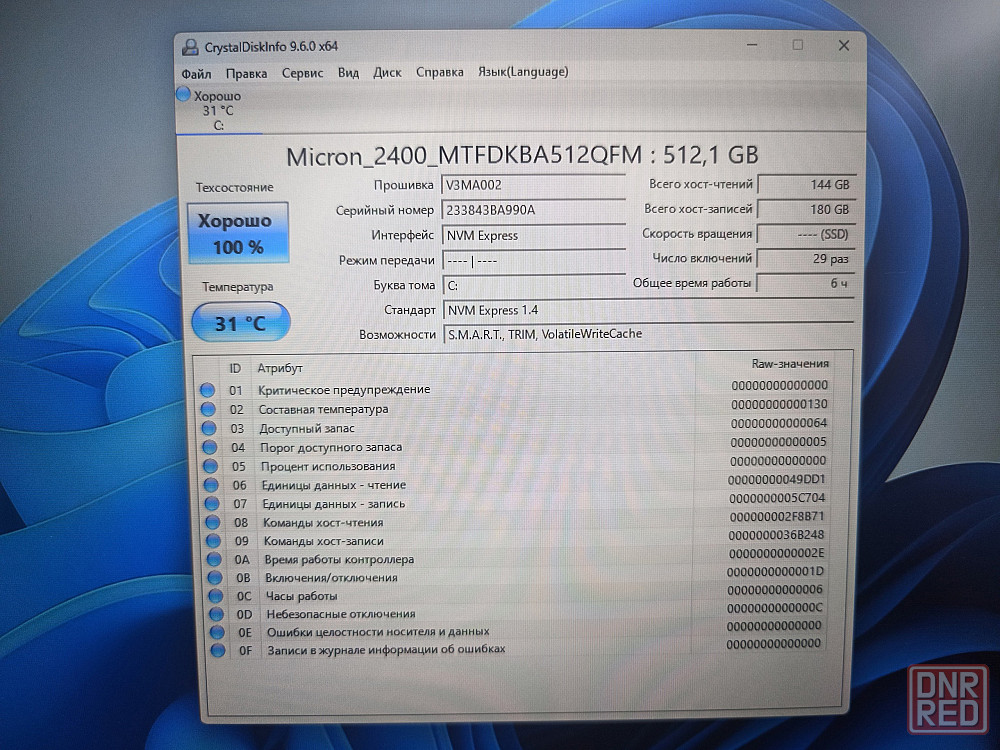Click status dot for Часы работы
Image resolution: width=1000 pixels, height=750 pixels.
pyautogui.click(x=216, y=596)
